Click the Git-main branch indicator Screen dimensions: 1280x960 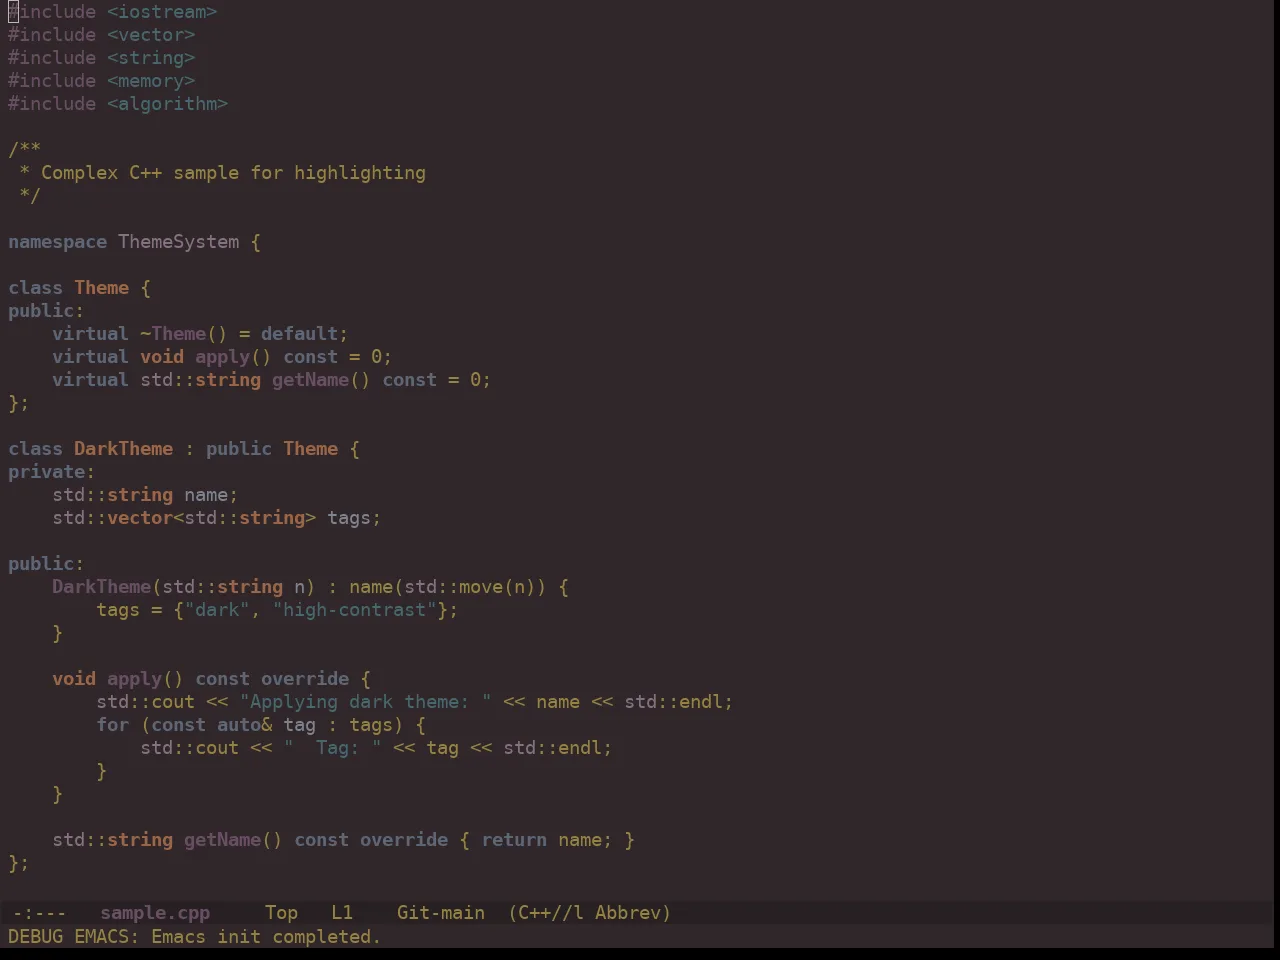[441, 913]
